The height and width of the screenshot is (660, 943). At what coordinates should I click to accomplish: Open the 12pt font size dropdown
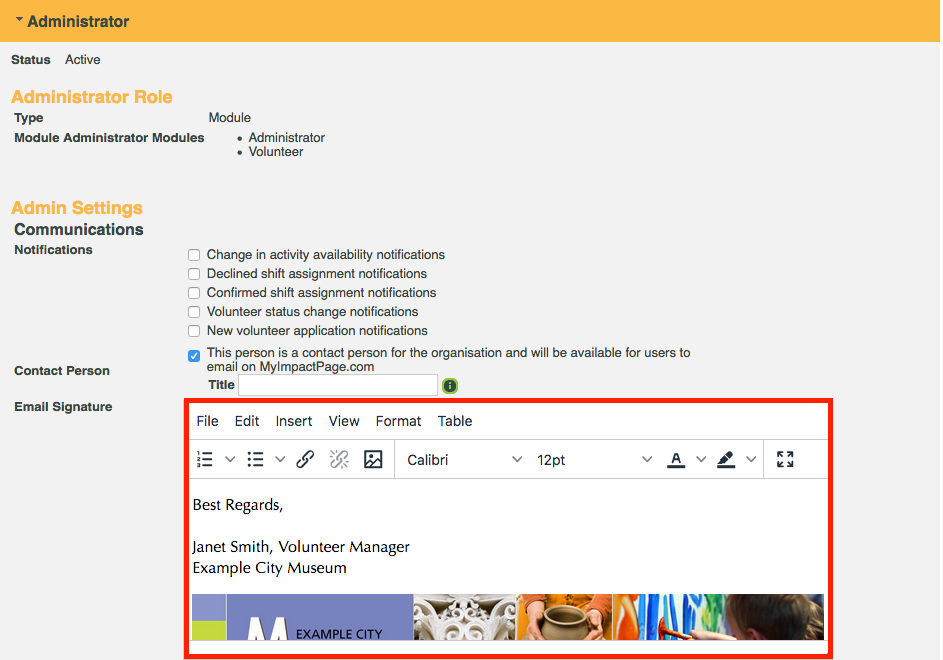pyautogui.click(x=594, y=460)
